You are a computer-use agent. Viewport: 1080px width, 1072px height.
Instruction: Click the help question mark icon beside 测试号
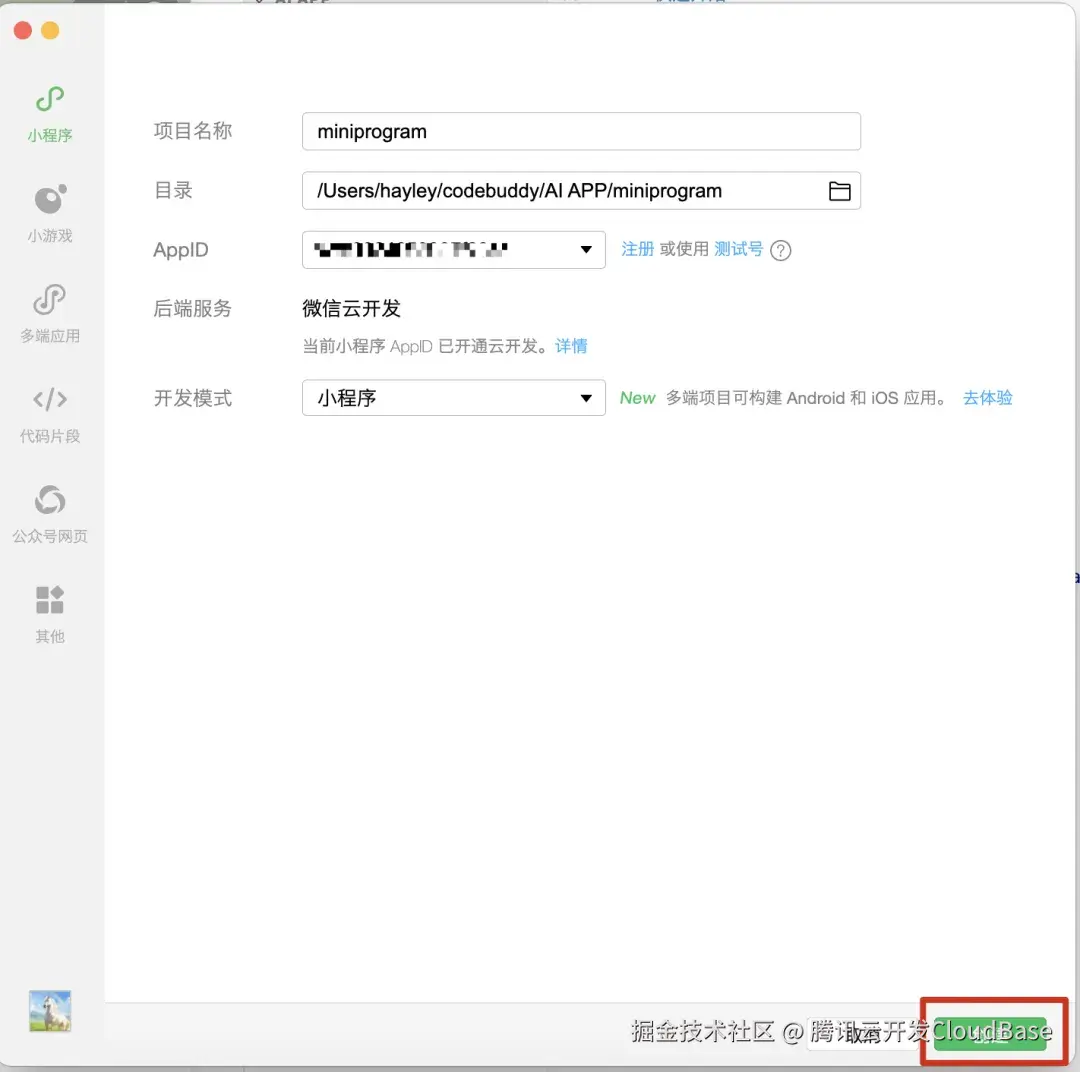coord(781,250)
